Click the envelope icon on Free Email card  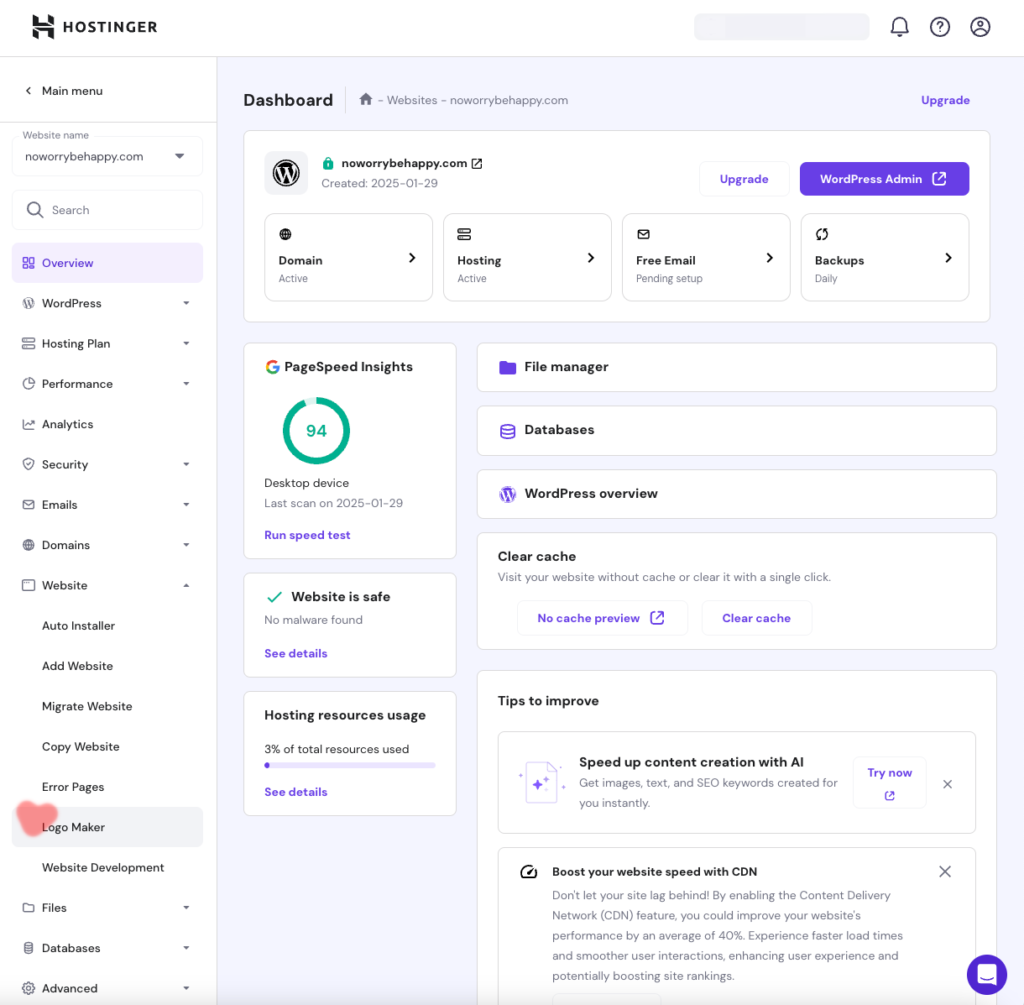tap(643, 234)
